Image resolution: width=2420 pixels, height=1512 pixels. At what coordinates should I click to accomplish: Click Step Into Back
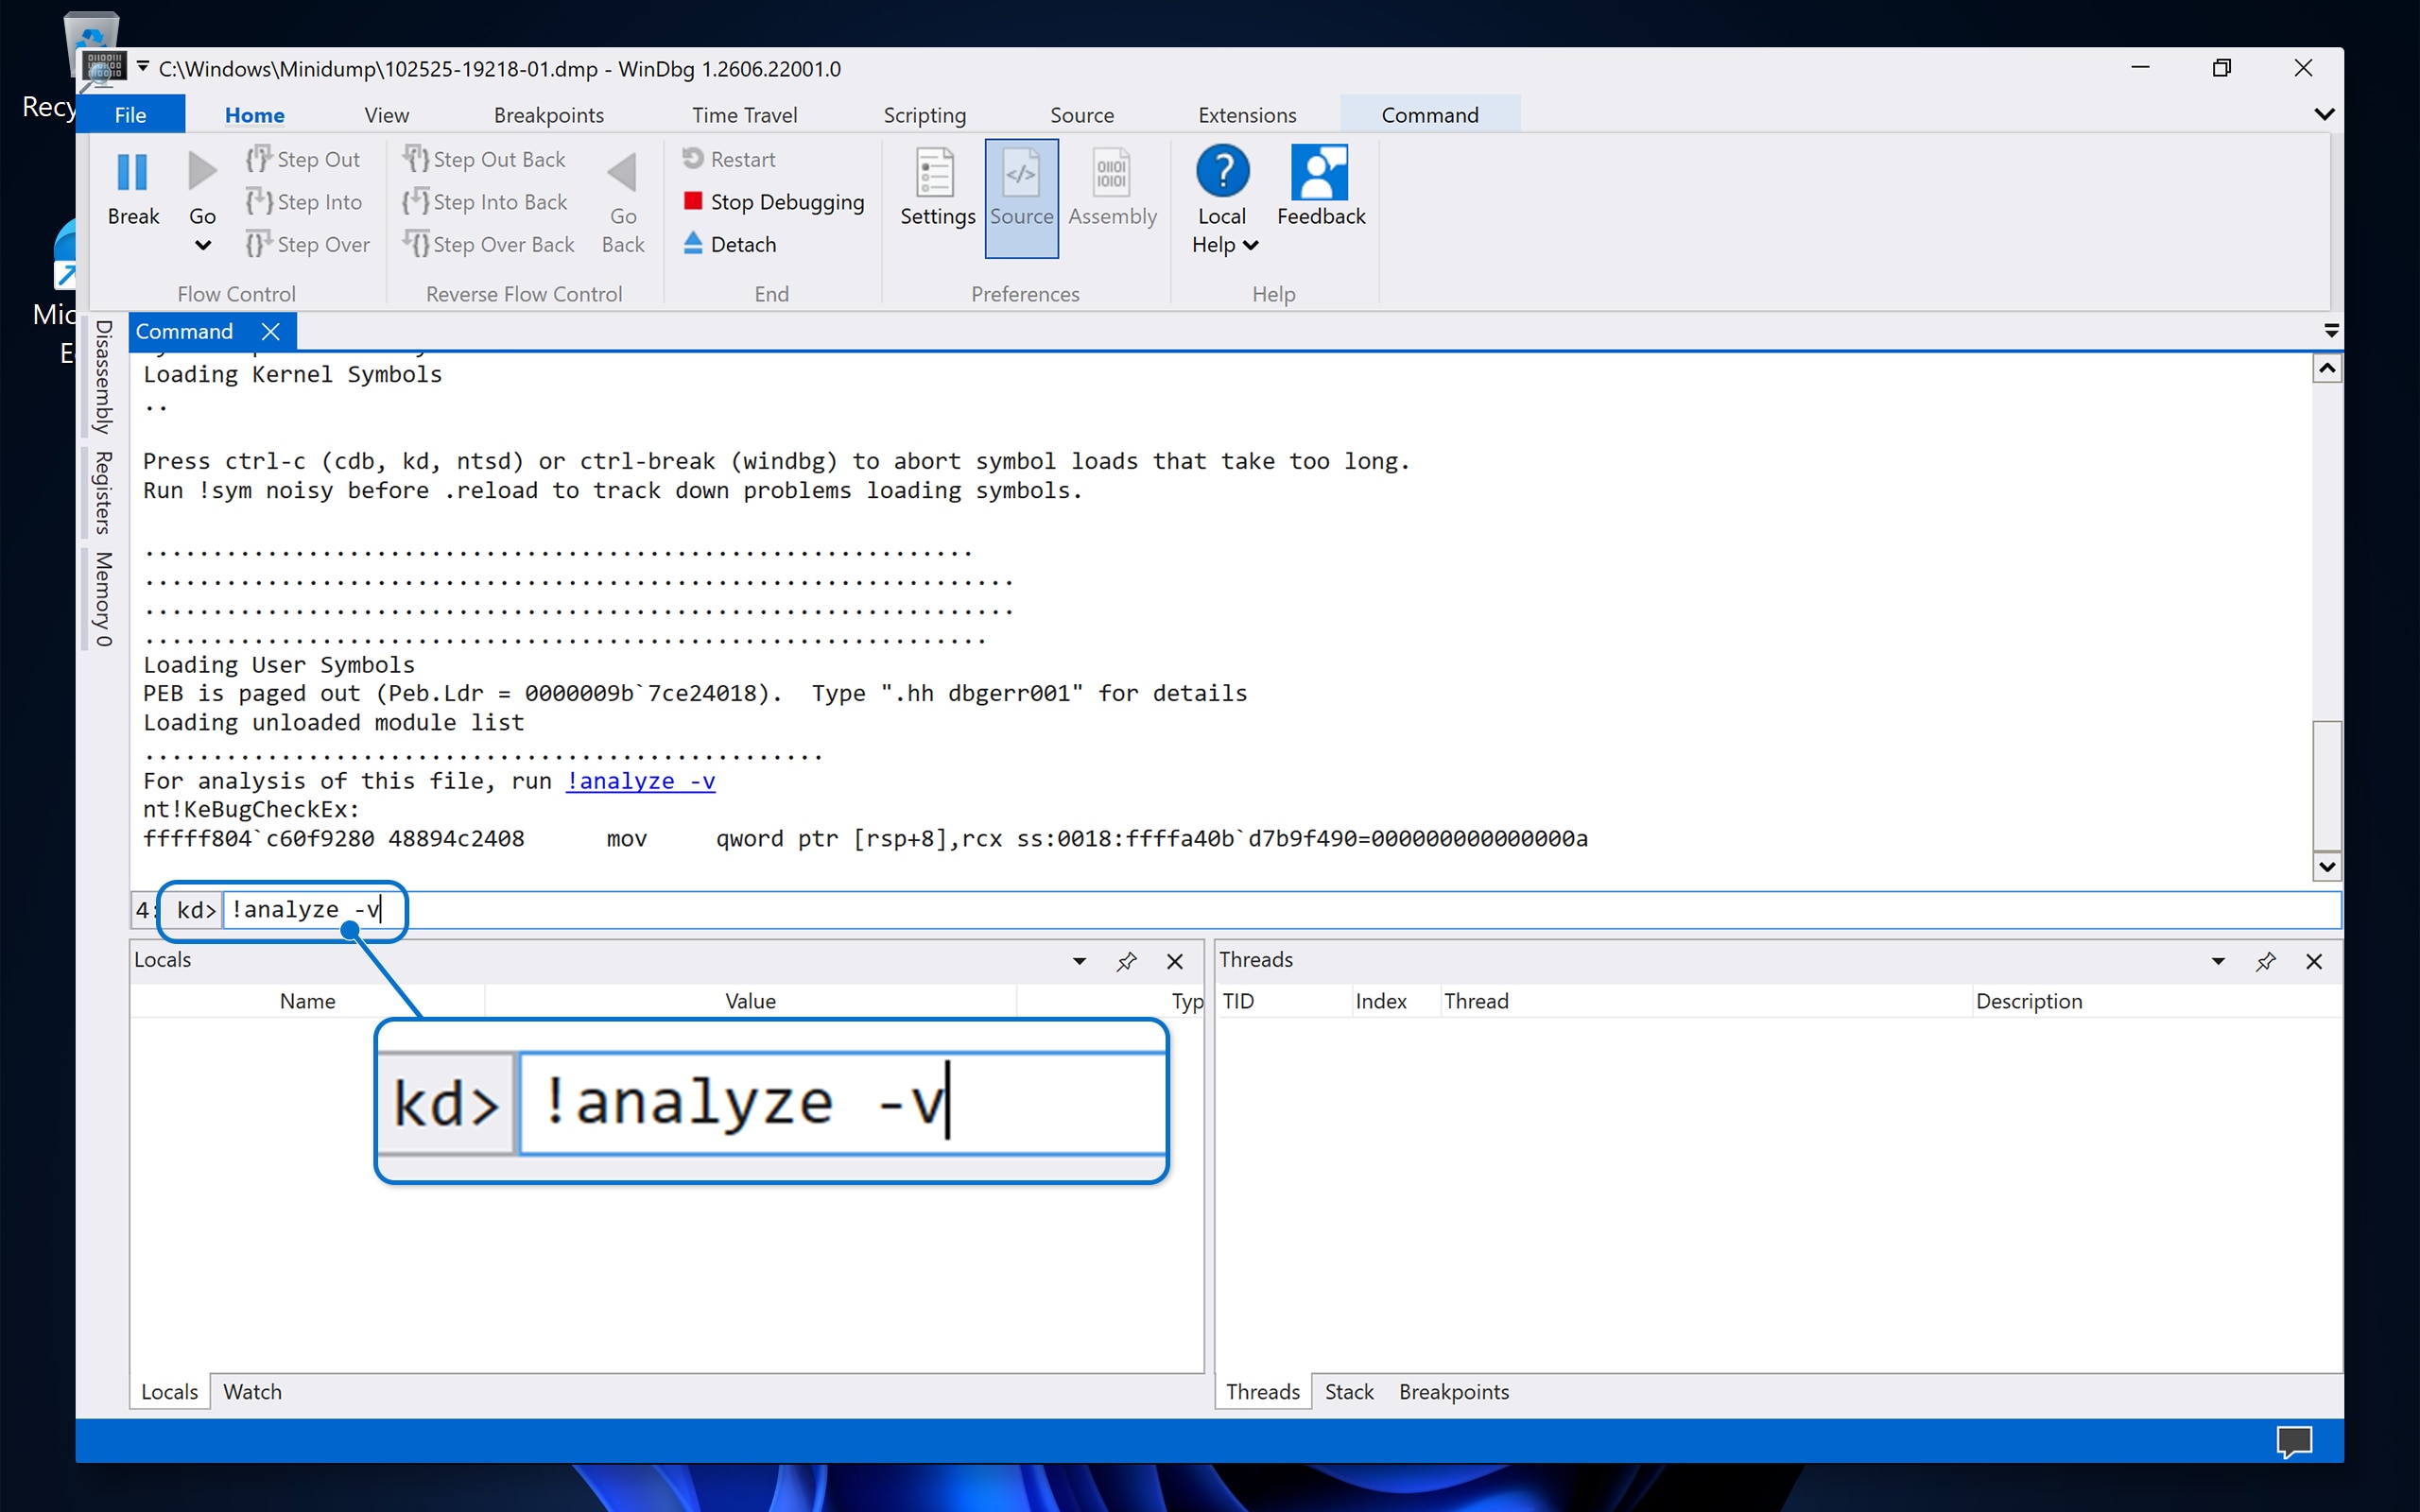[485, 202]
